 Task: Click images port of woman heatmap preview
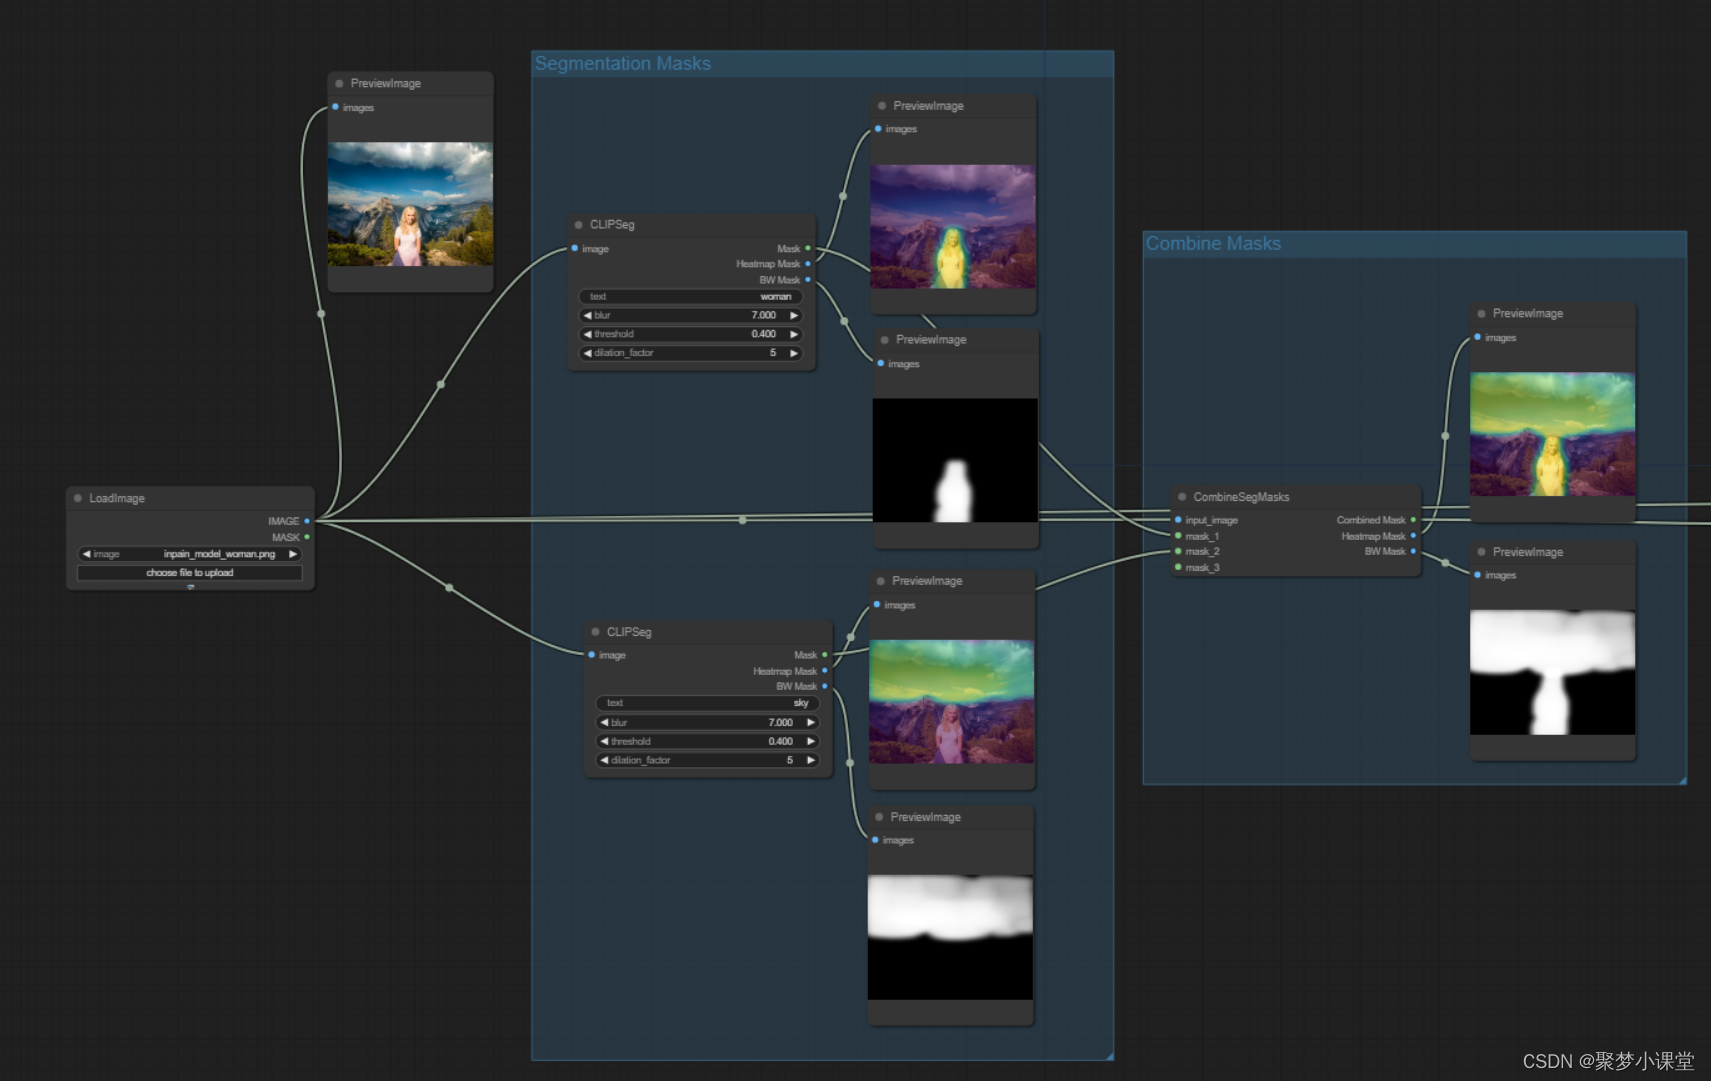[878, 129]
